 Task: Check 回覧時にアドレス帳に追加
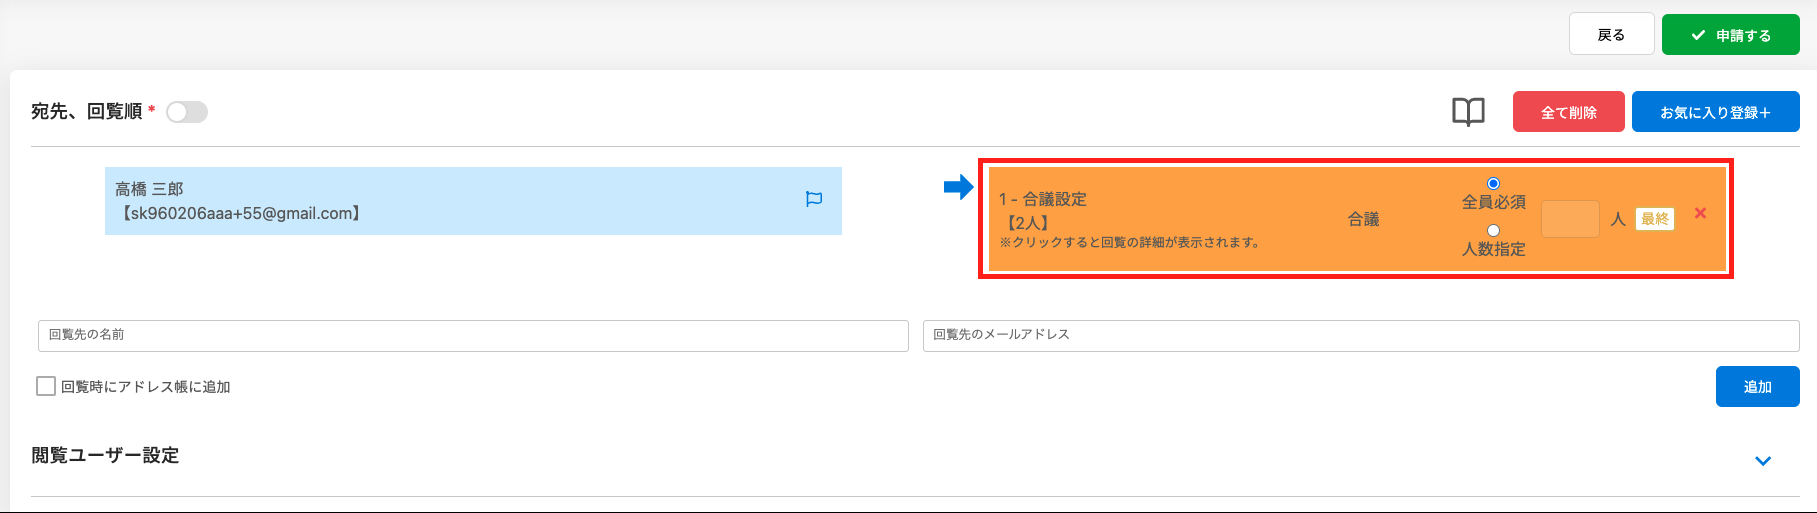[46, 386]
